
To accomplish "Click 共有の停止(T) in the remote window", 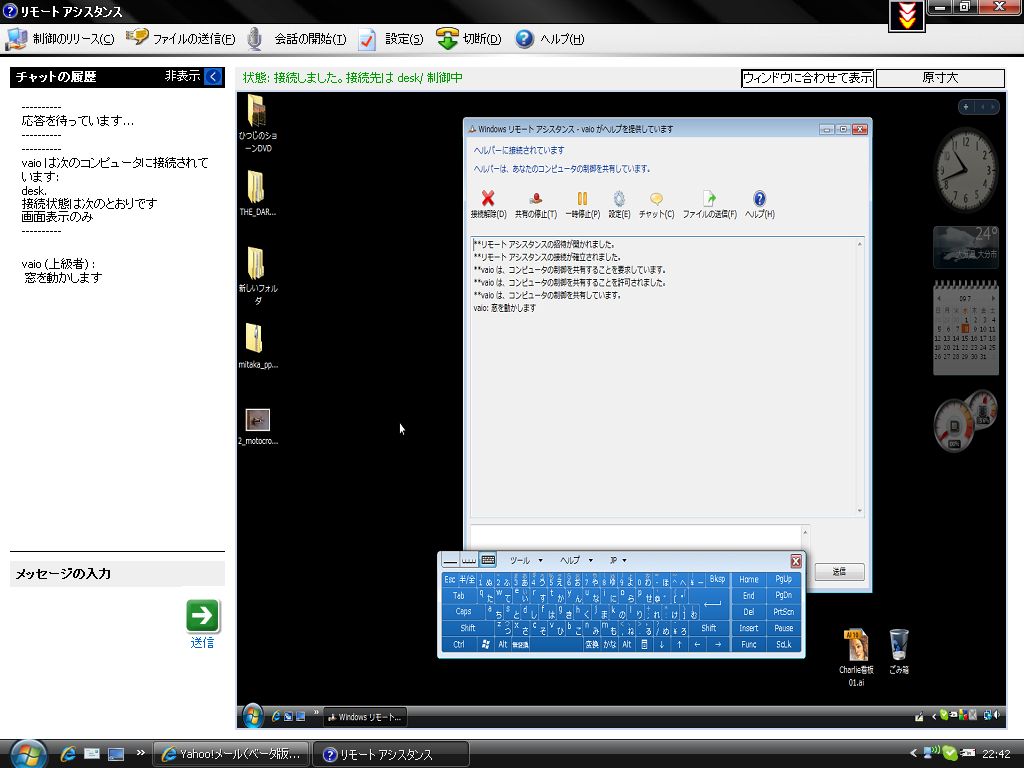I will 536,204.
